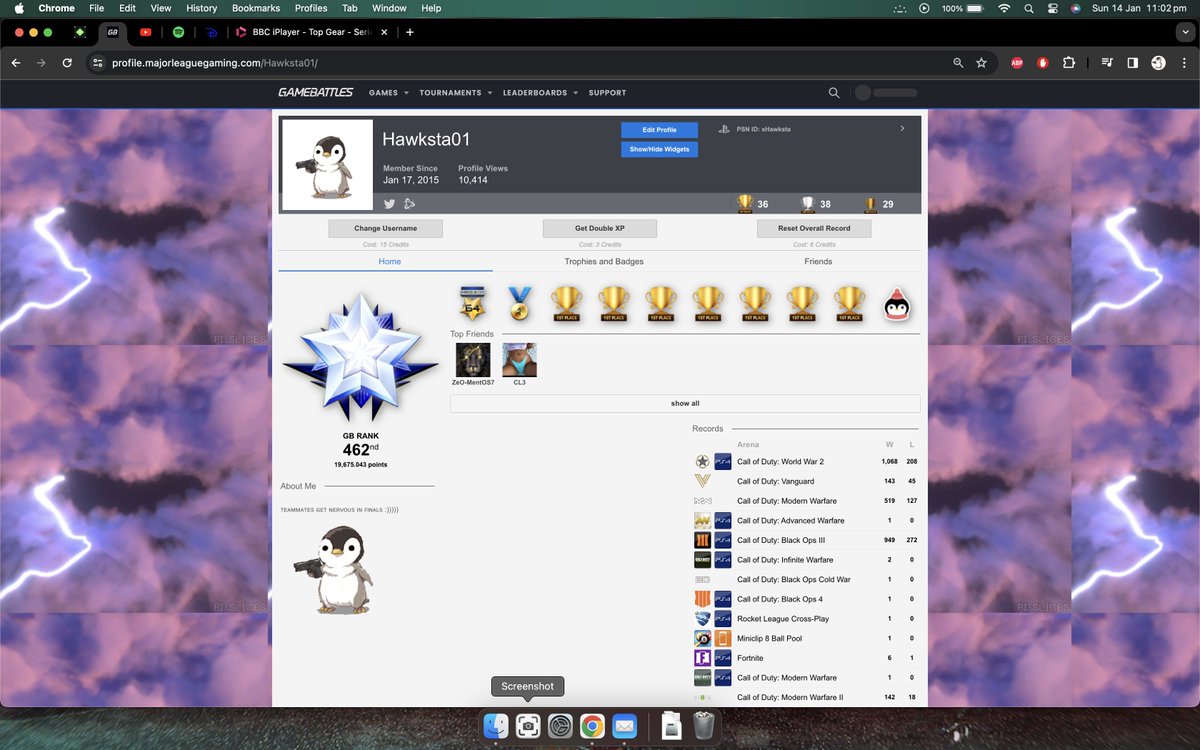Click the GAMEBATTLES logo
1200x750 pixels.
coord(315,93)
